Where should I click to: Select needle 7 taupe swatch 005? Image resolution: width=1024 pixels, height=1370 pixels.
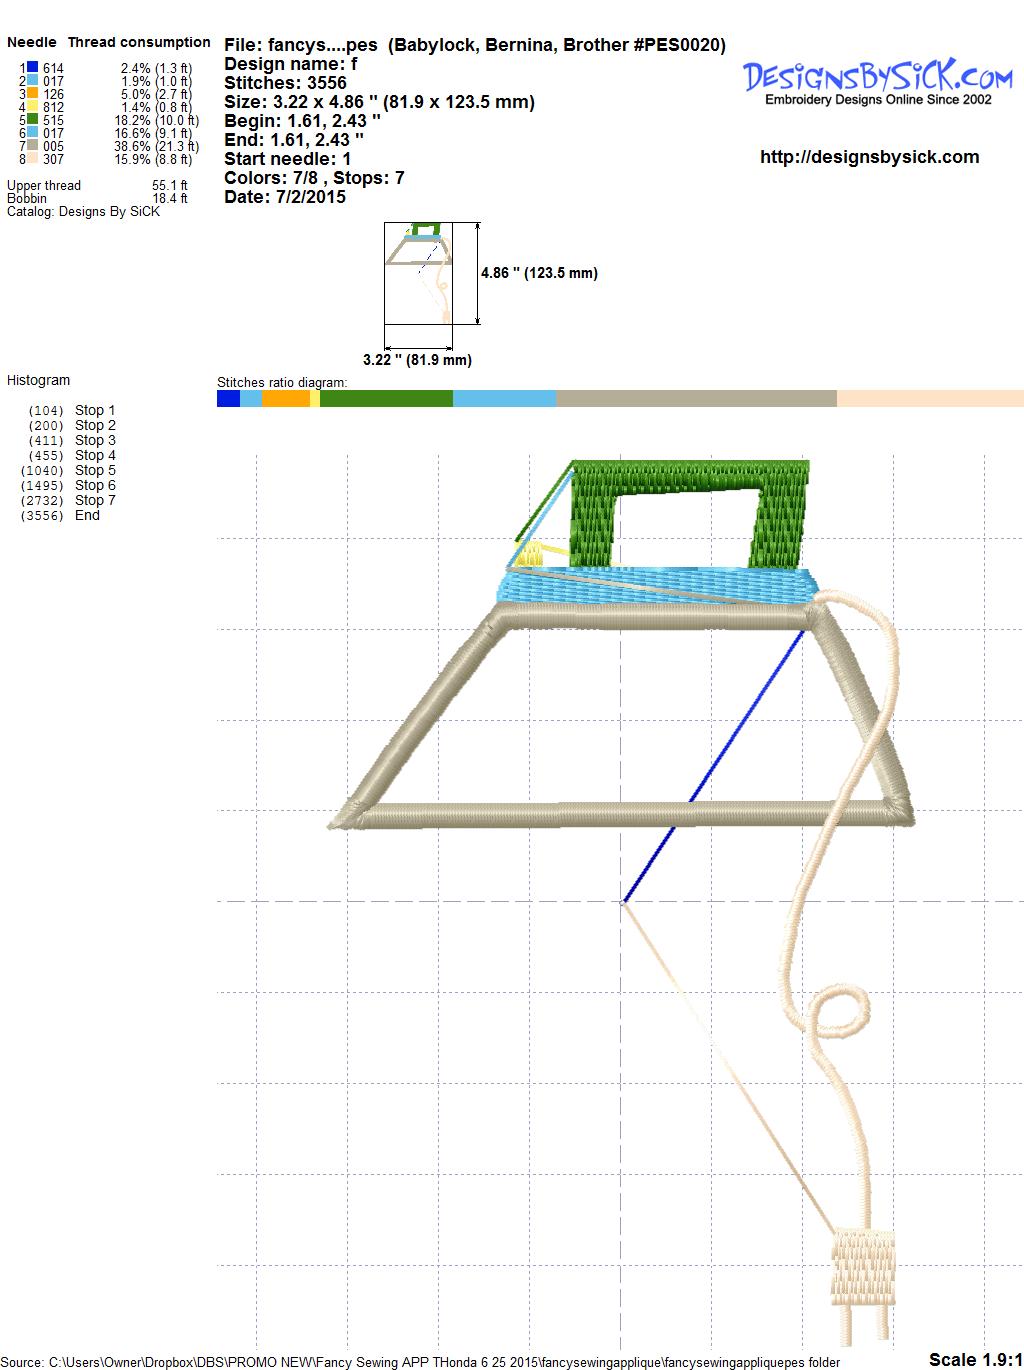tap(33, 146)
